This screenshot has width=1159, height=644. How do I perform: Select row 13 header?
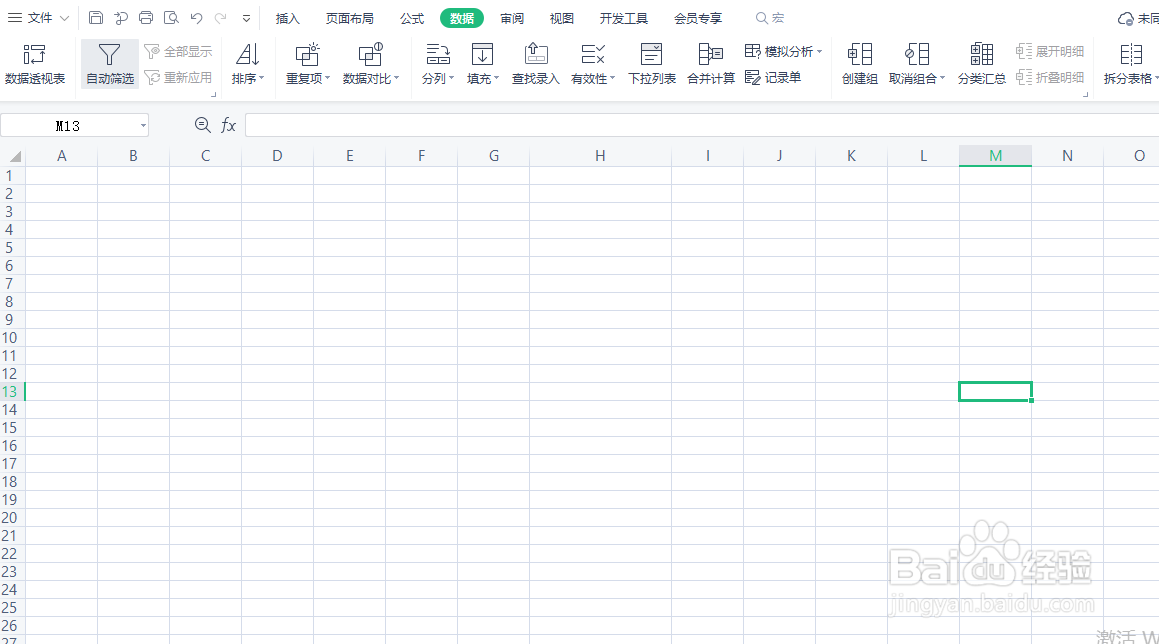(x=12, y=392)
